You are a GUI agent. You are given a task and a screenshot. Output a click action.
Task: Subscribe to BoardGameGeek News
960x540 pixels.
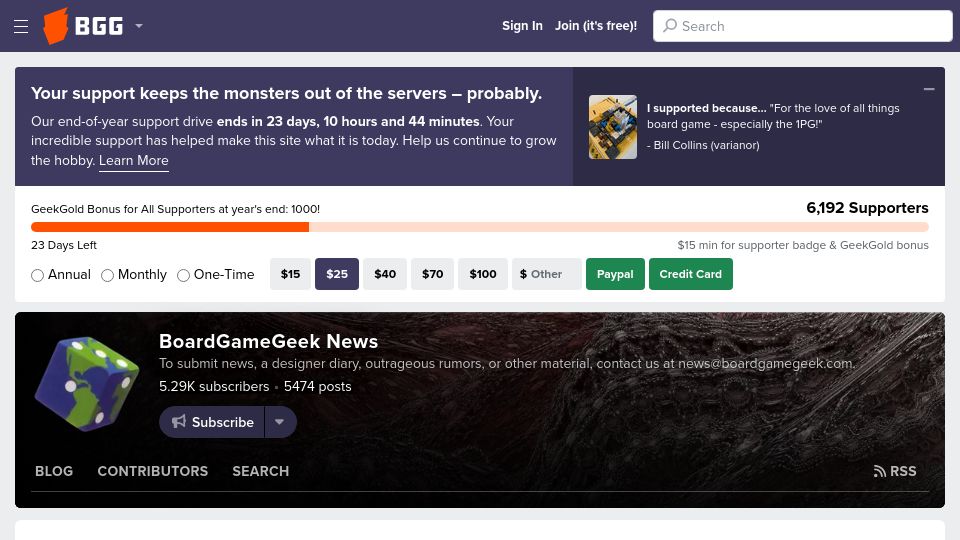(x=212, y=422)
